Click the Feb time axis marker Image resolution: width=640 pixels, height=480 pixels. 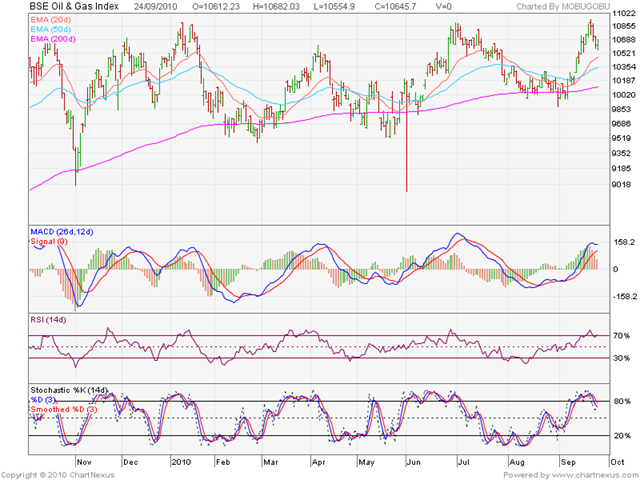coord(223,462)
